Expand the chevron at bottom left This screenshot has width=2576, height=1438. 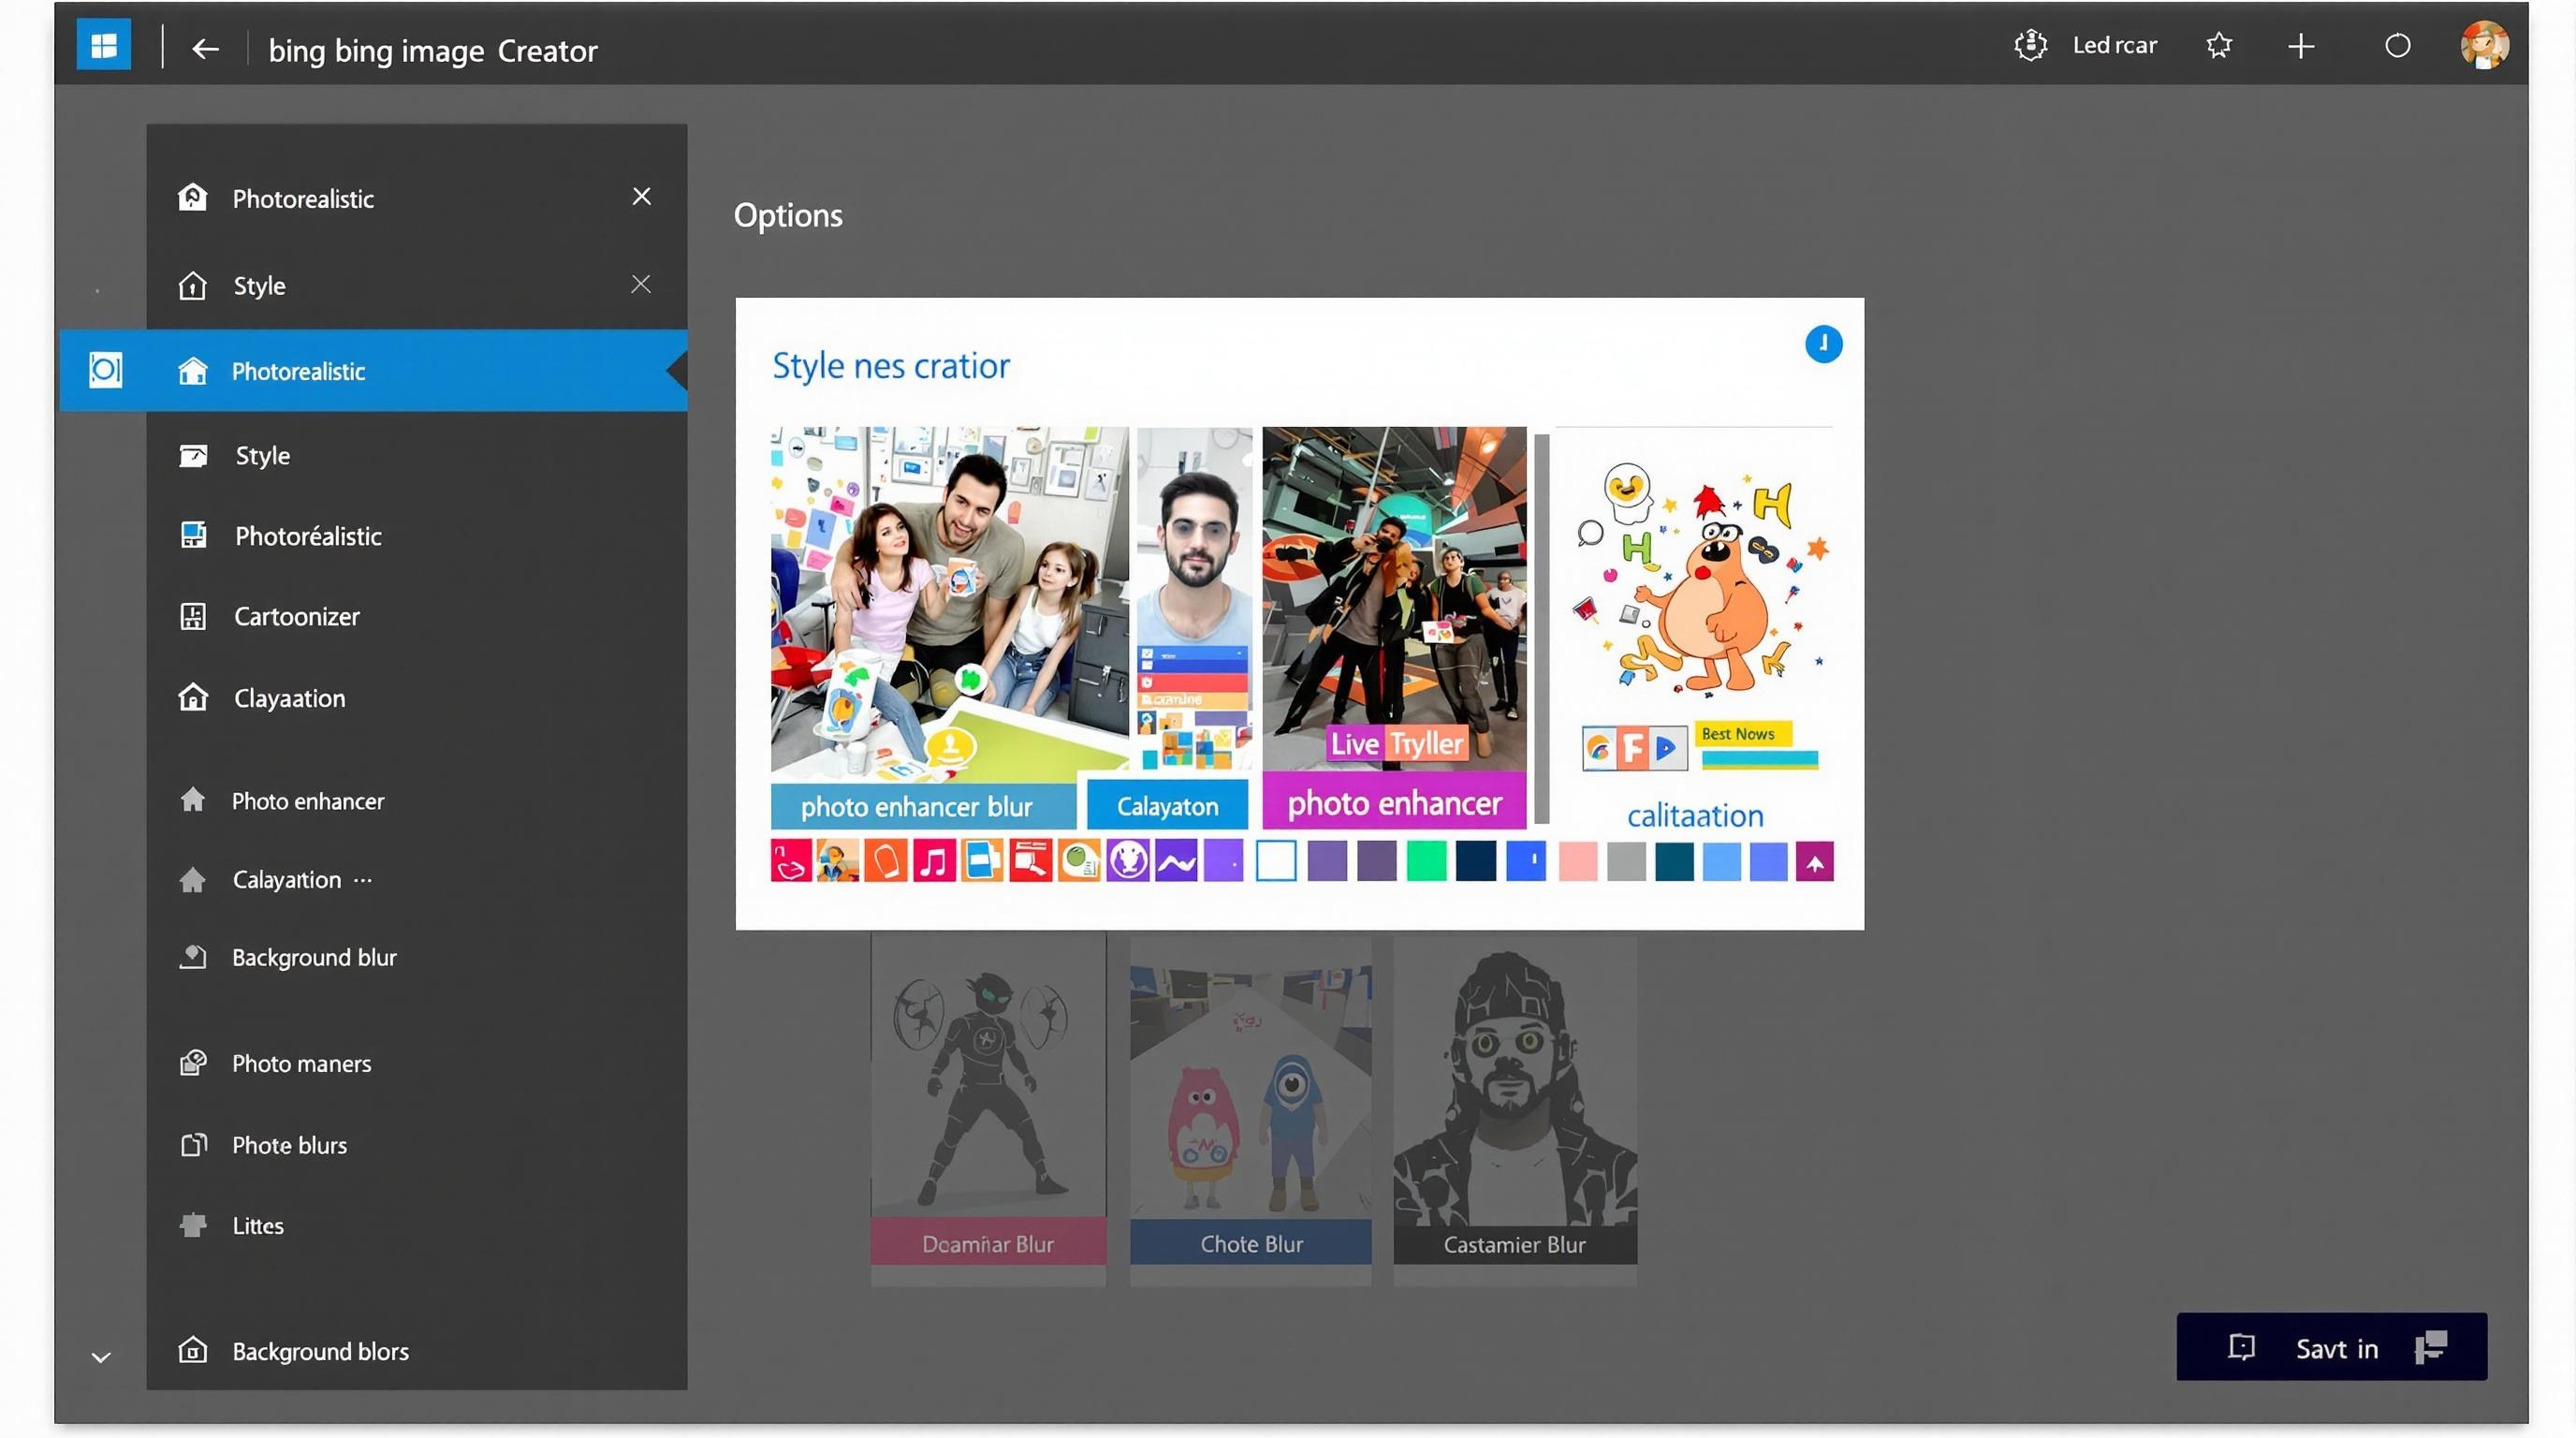click(101, 1357)
